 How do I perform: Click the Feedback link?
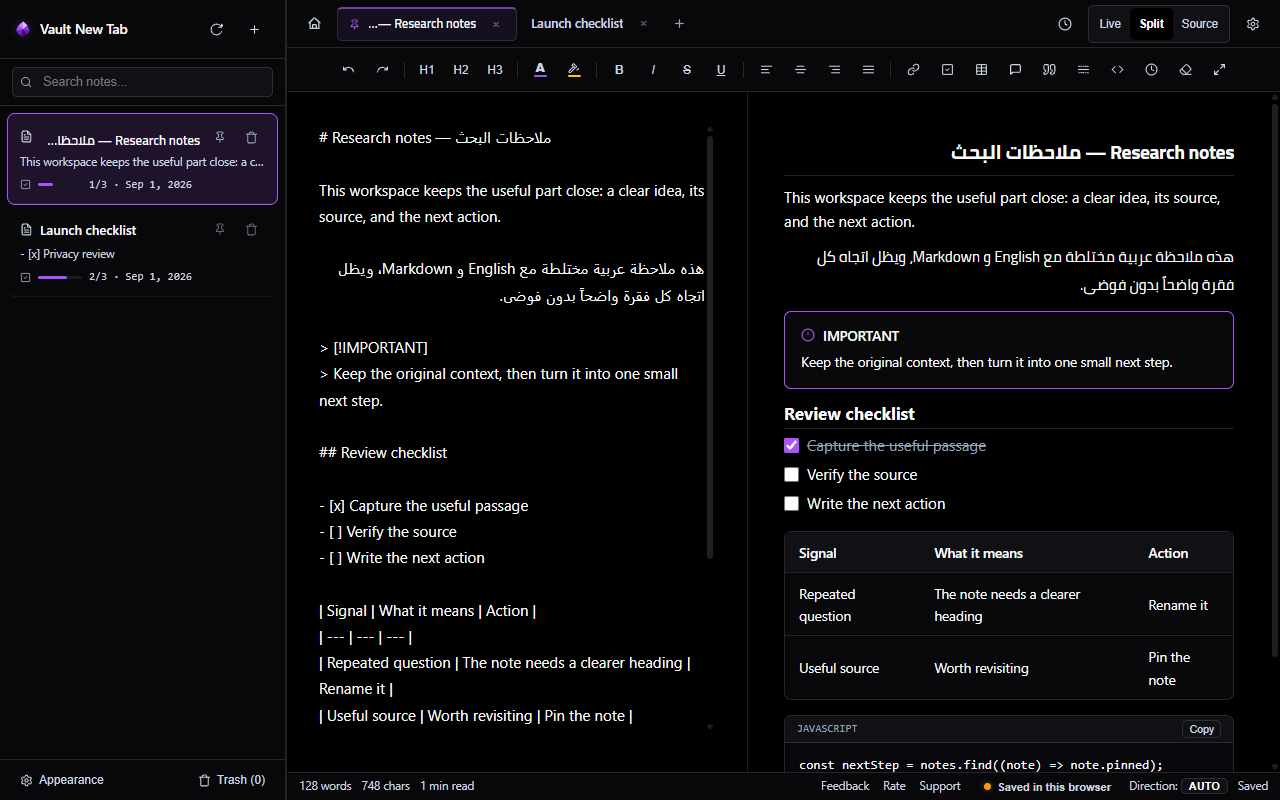[x=845, y=786]
